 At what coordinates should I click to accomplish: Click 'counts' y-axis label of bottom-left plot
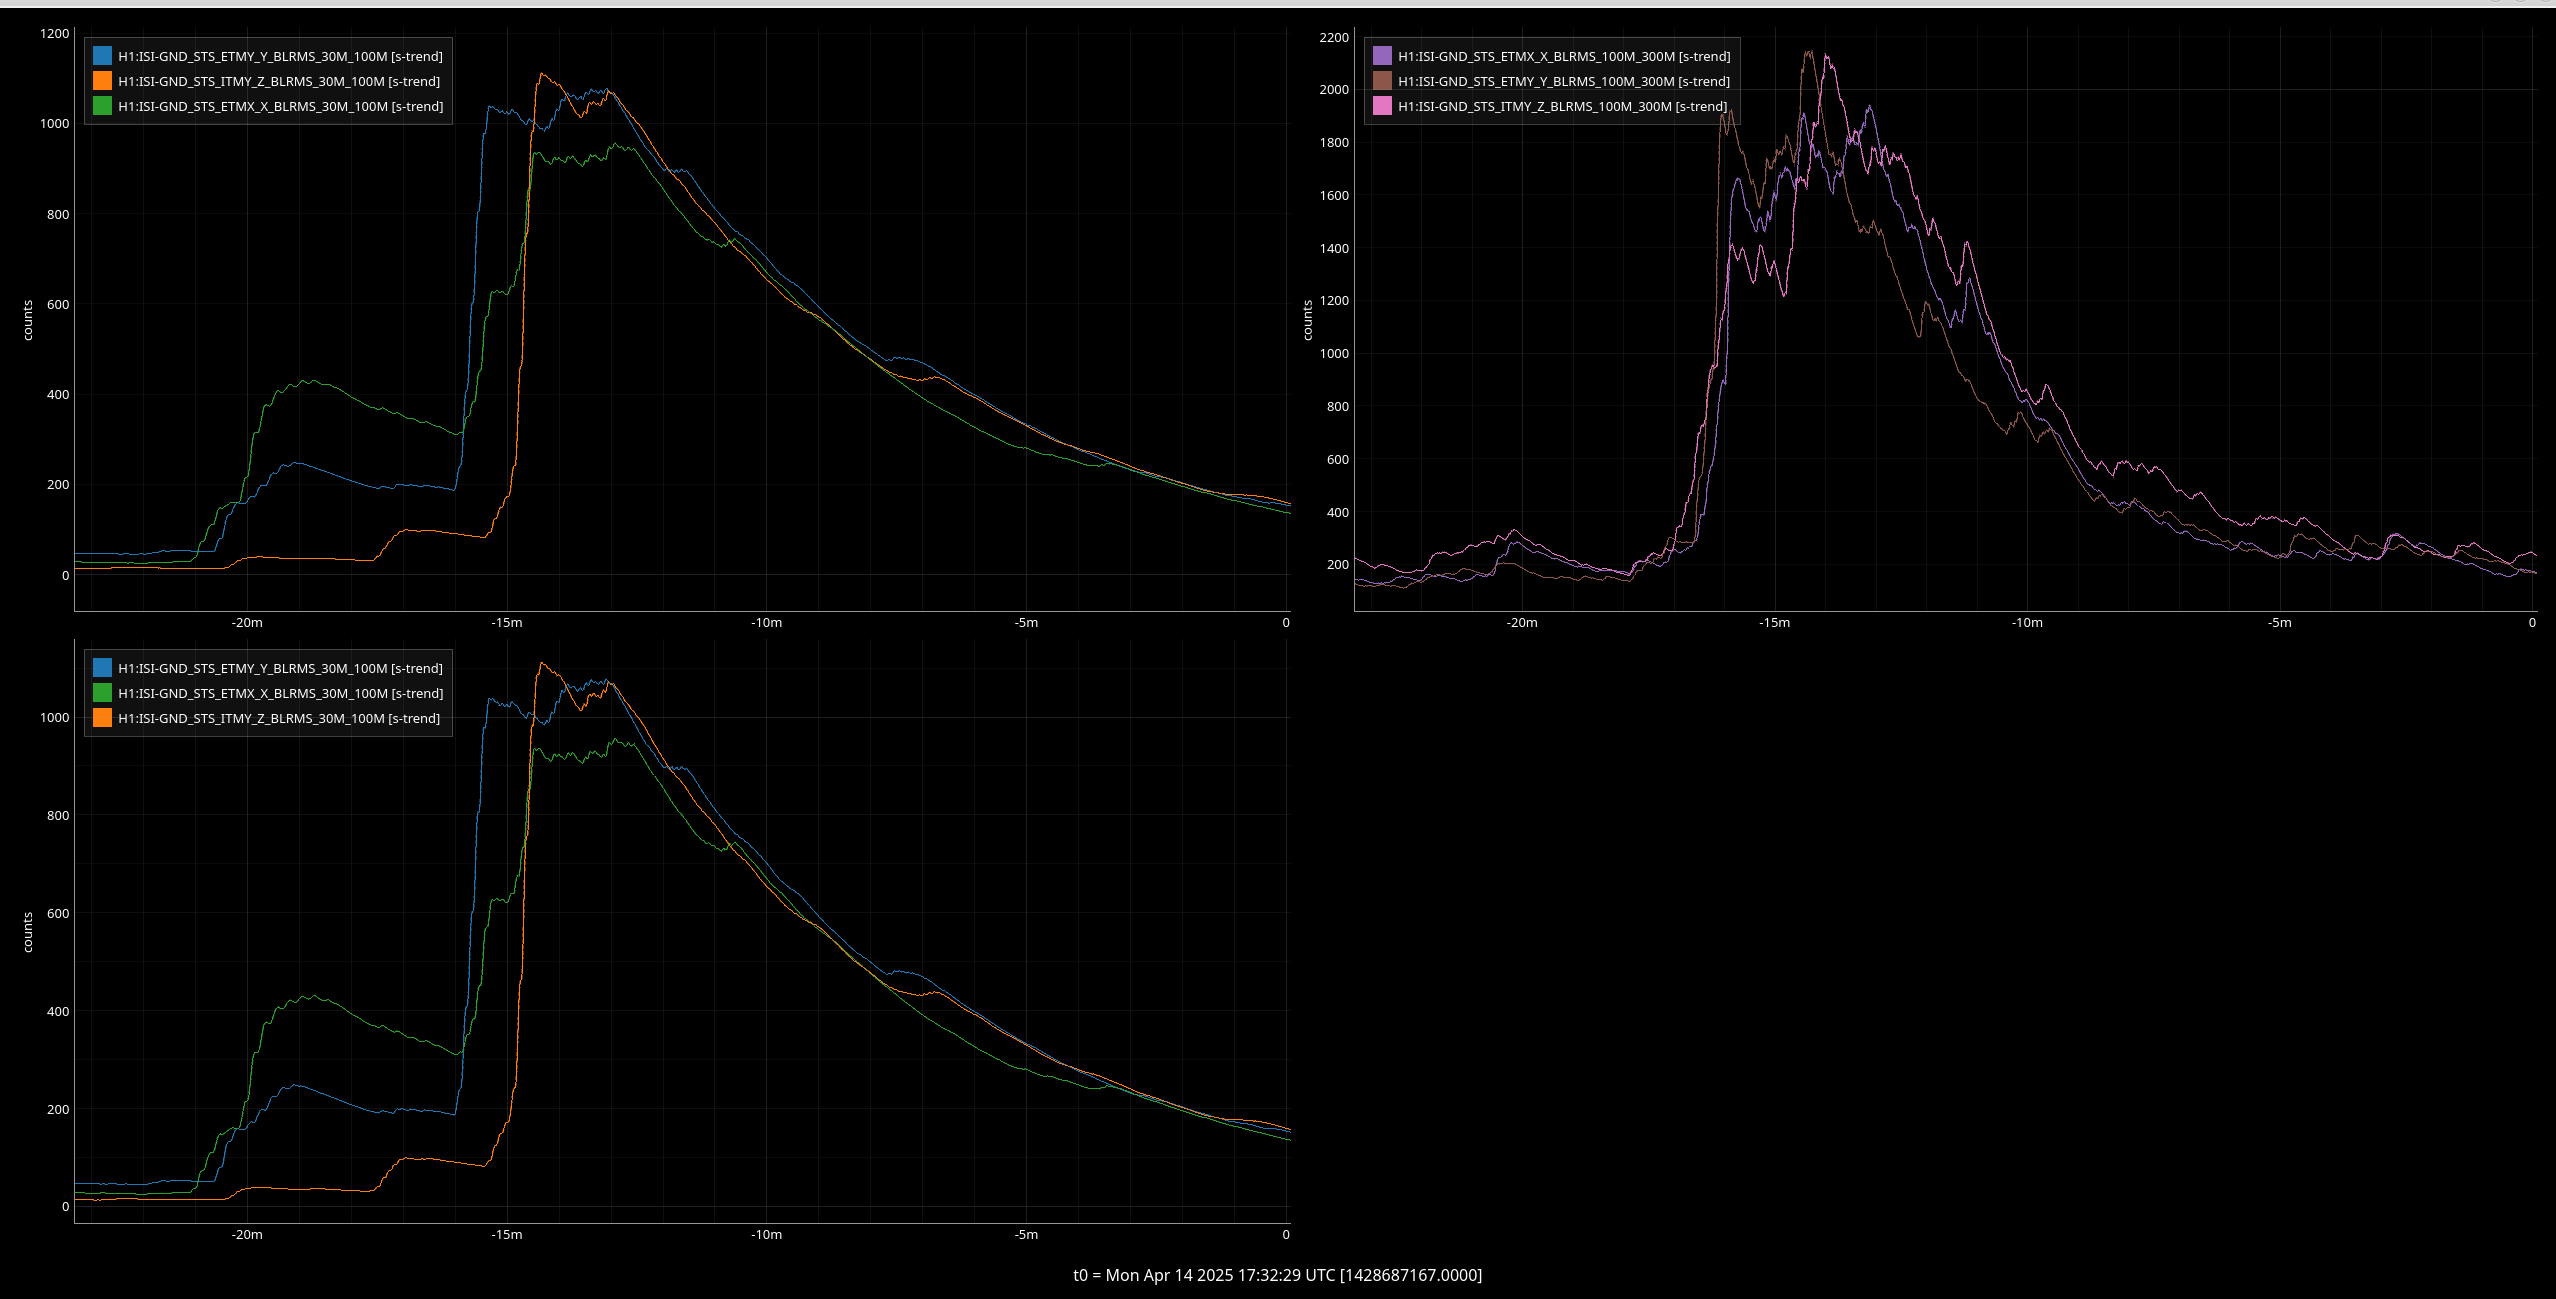[x=28, y=932]
